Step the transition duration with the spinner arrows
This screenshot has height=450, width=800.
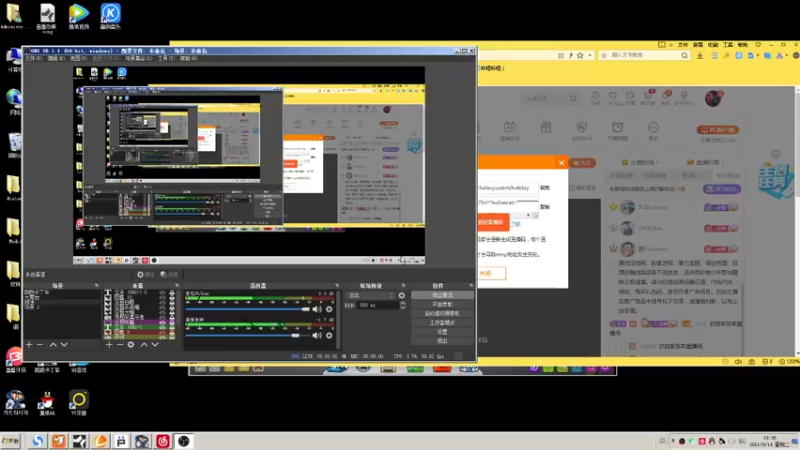click(403, 305)
